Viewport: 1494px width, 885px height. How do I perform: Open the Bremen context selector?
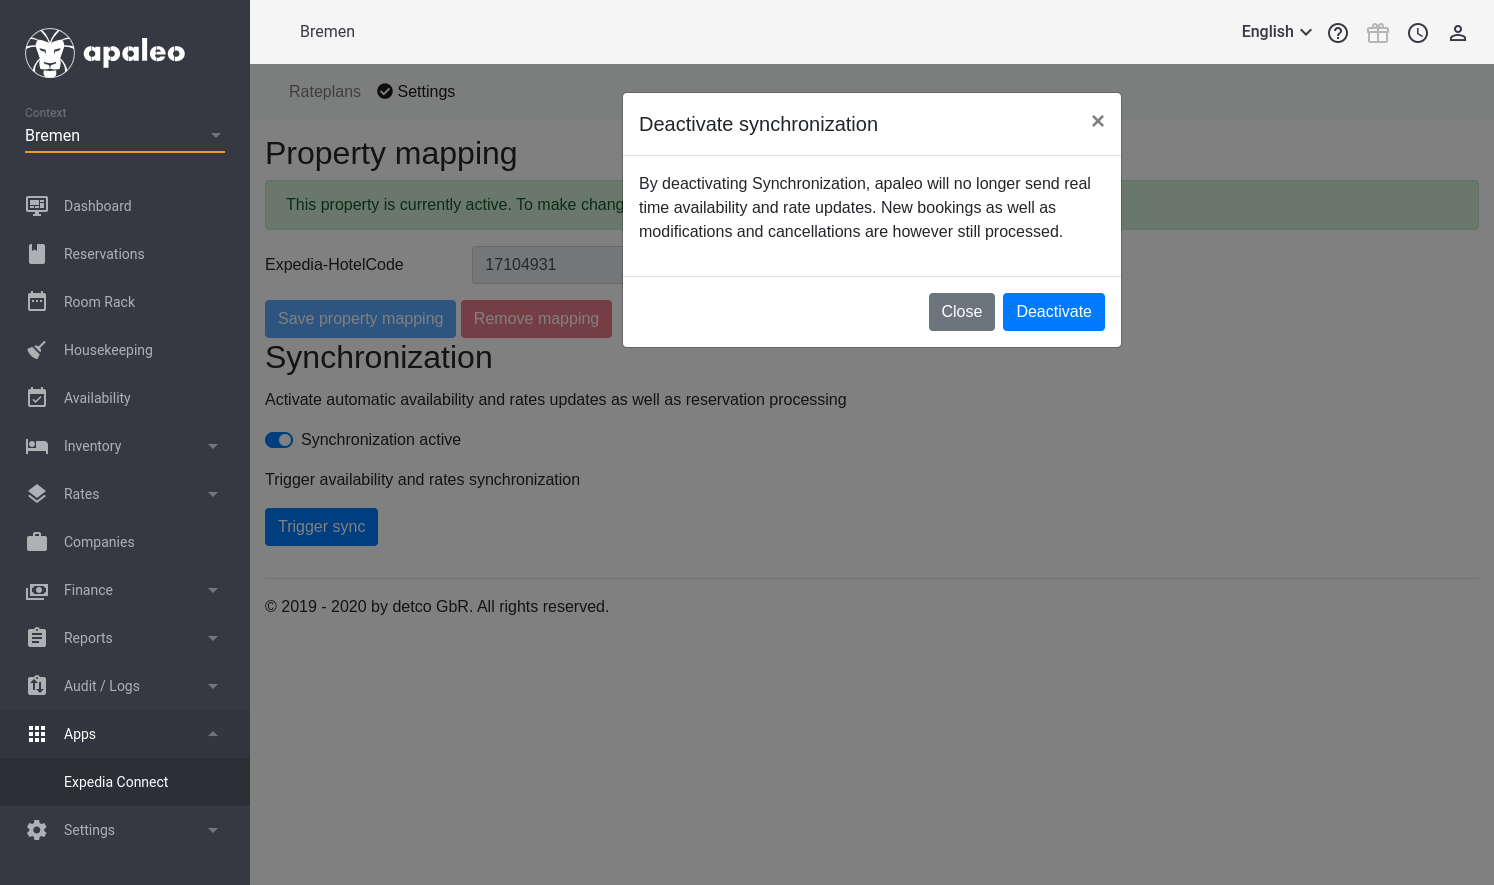tap(124, 136)
